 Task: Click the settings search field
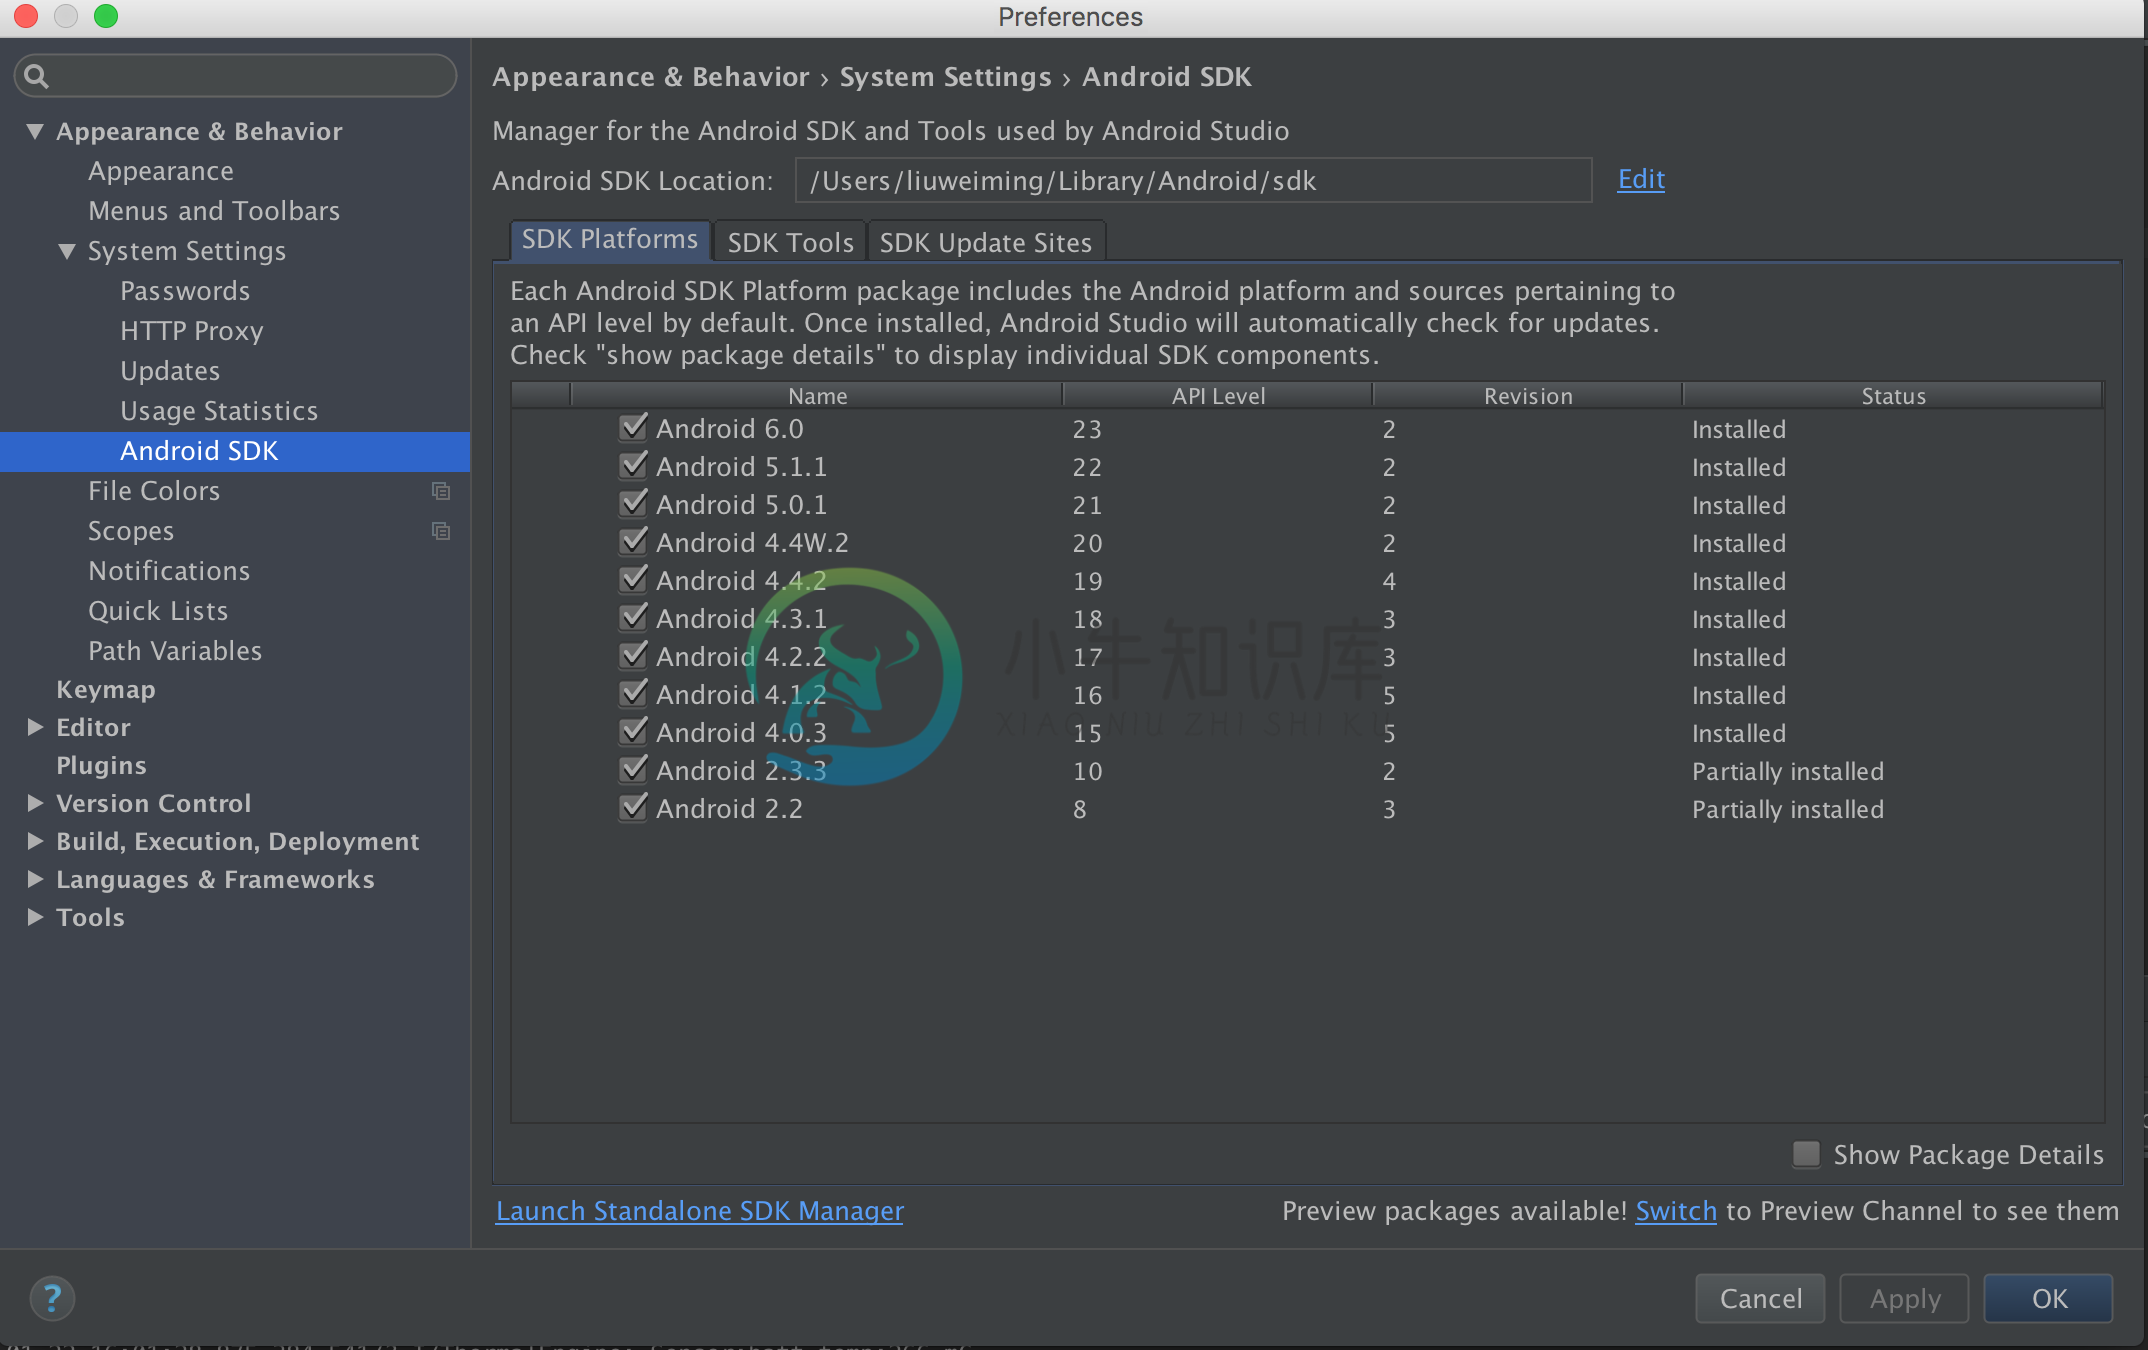(236, 76)
